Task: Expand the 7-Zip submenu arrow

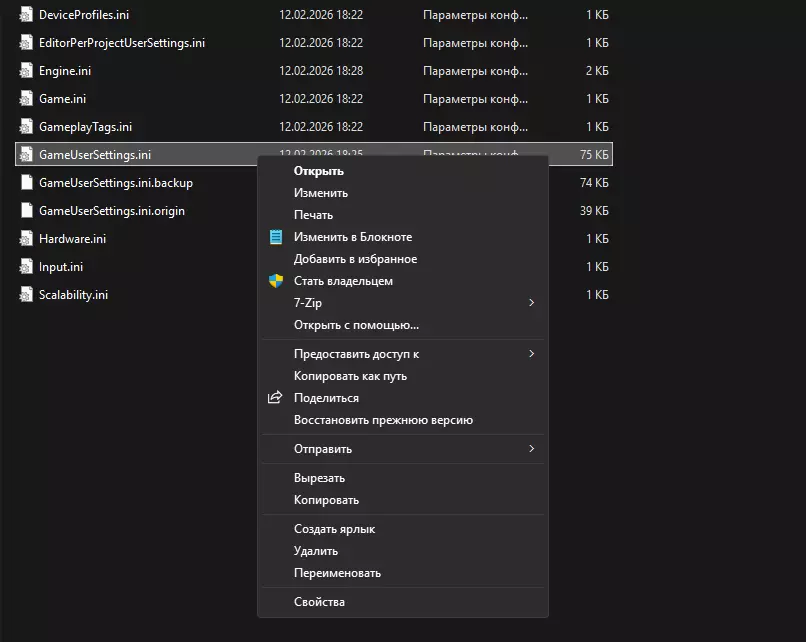Action: click(531, 303)
